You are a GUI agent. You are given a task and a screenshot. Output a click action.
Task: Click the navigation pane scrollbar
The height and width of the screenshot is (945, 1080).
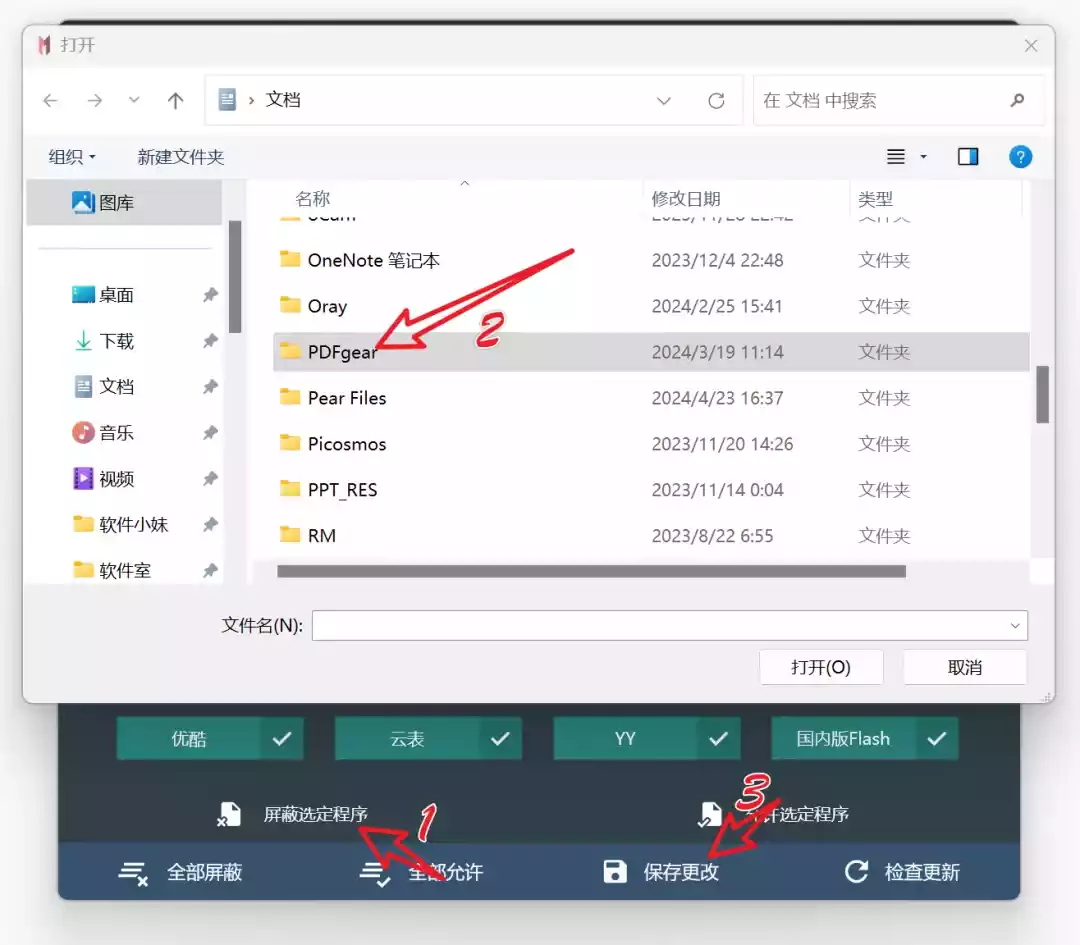[235, 277]
